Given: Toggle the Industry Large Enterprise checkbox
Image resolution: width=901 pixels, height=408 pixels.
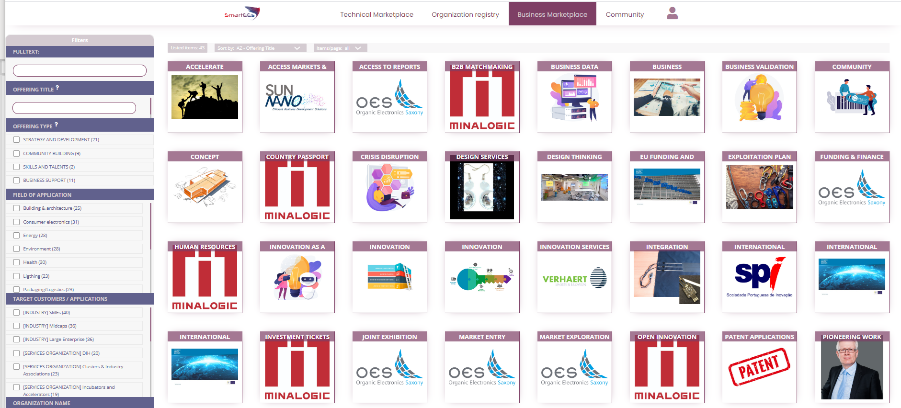Looking at the screenshot, I should pos(16,339).
